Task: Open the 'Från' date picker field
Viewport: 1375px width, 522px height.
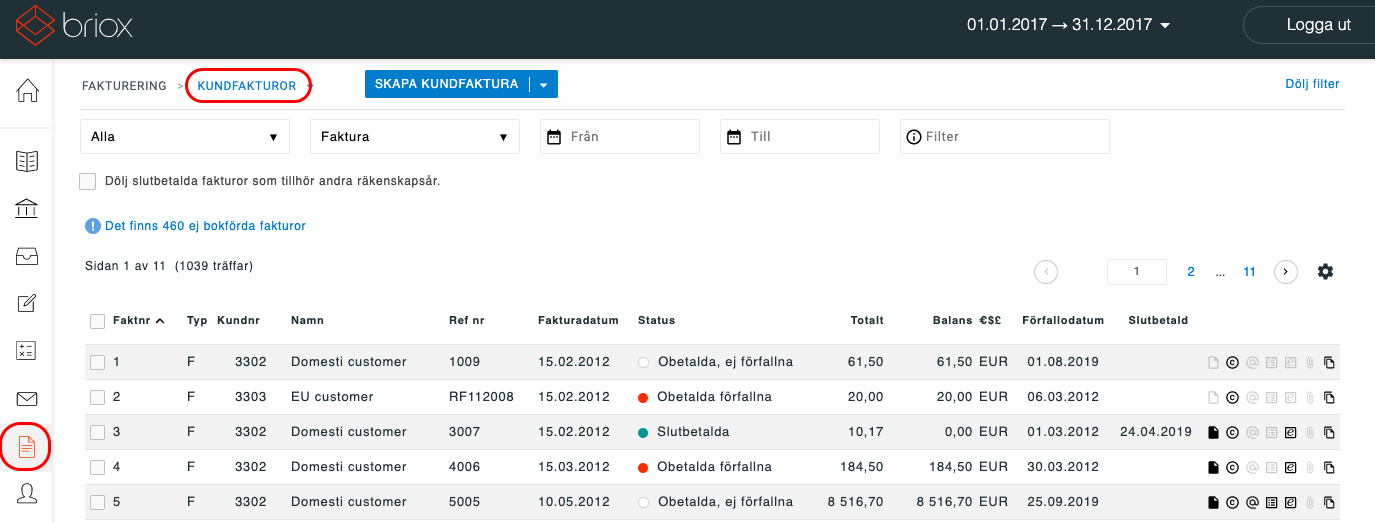Action: (620, 137)
